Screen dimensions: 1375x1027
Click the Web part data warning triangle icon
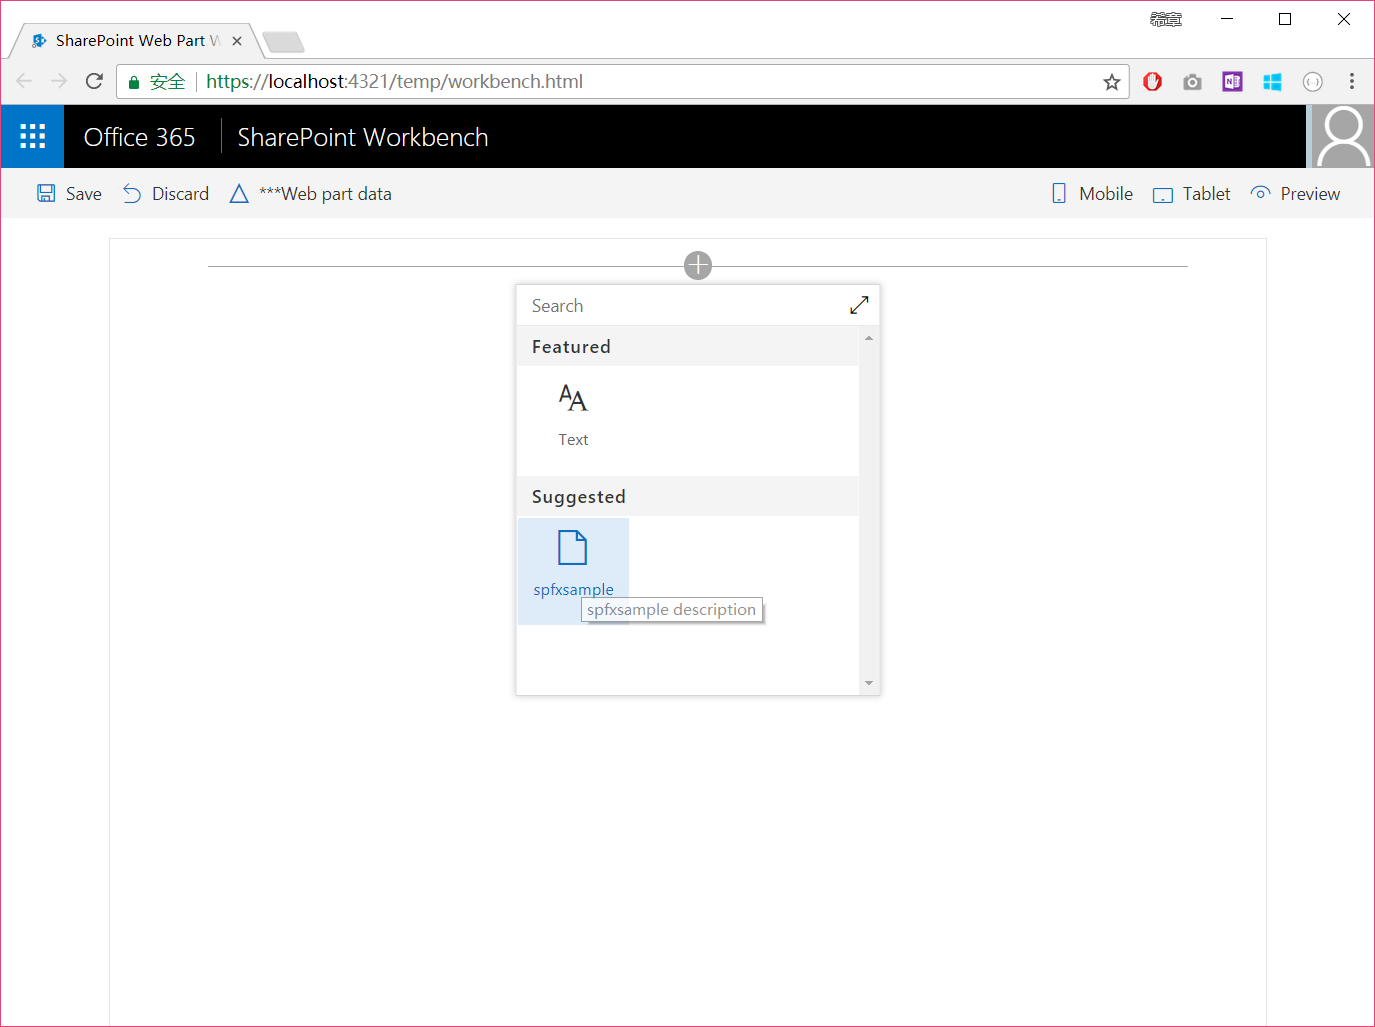point(239,192)
